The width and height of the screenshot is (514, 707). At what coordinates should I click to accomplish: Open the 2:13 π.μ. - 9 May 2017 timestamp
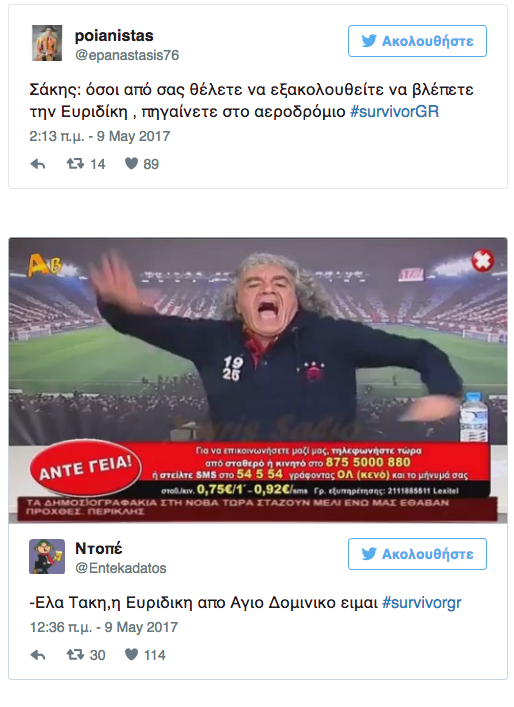tap(100, 136)
